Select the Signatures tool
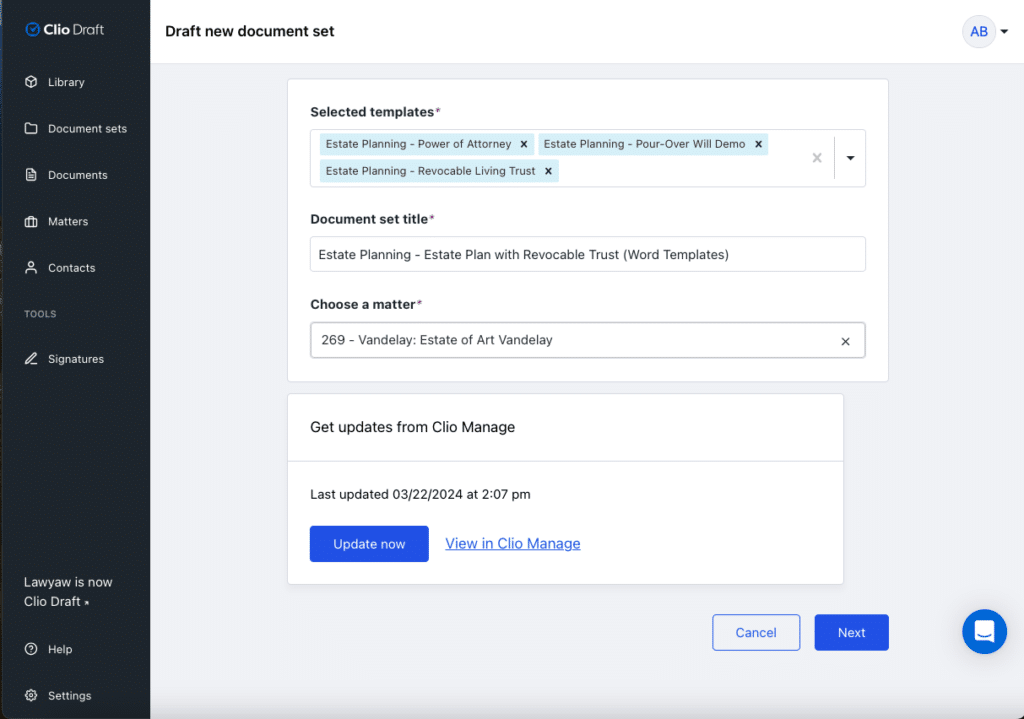 (76, 358)
